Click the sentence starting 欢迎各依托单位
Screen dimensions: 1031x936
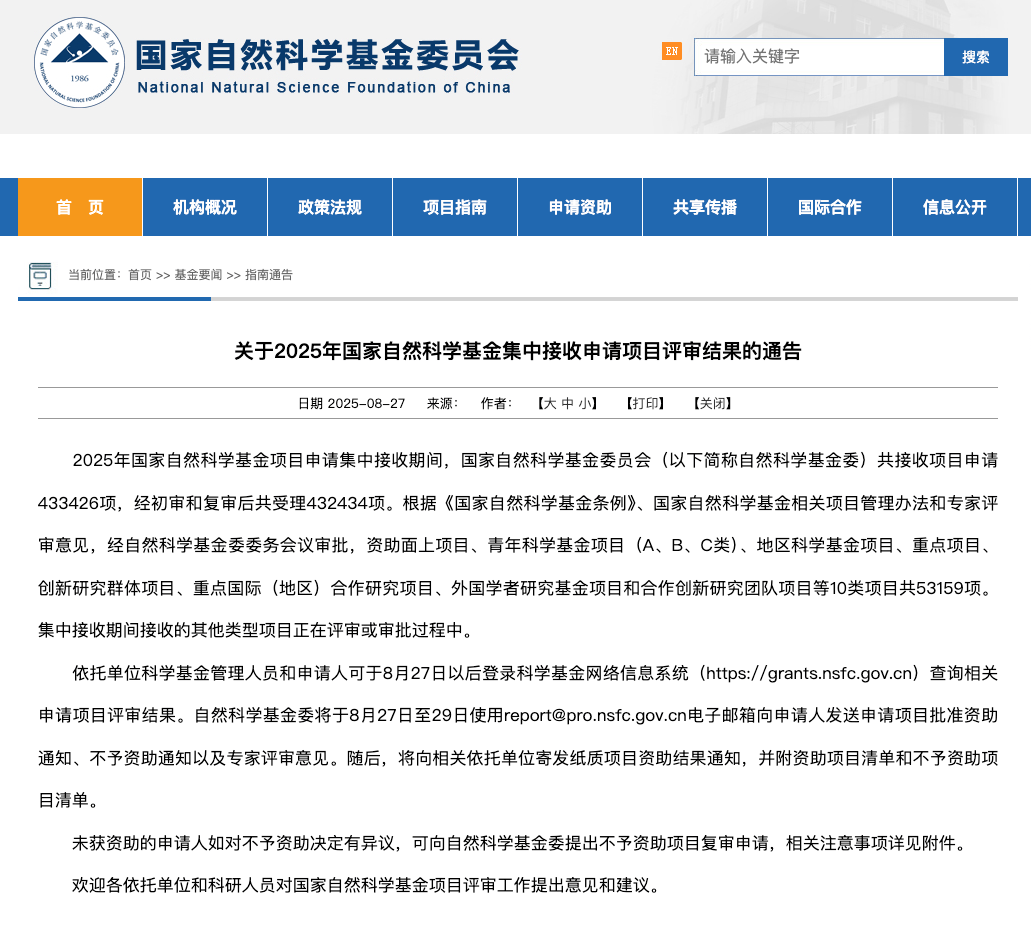(x=366, y=885)
